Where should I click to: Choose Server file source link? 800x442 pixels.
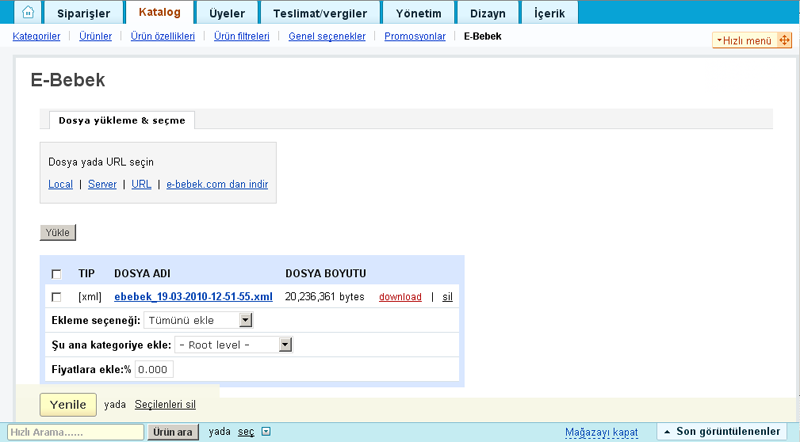[x=102, y=184]
